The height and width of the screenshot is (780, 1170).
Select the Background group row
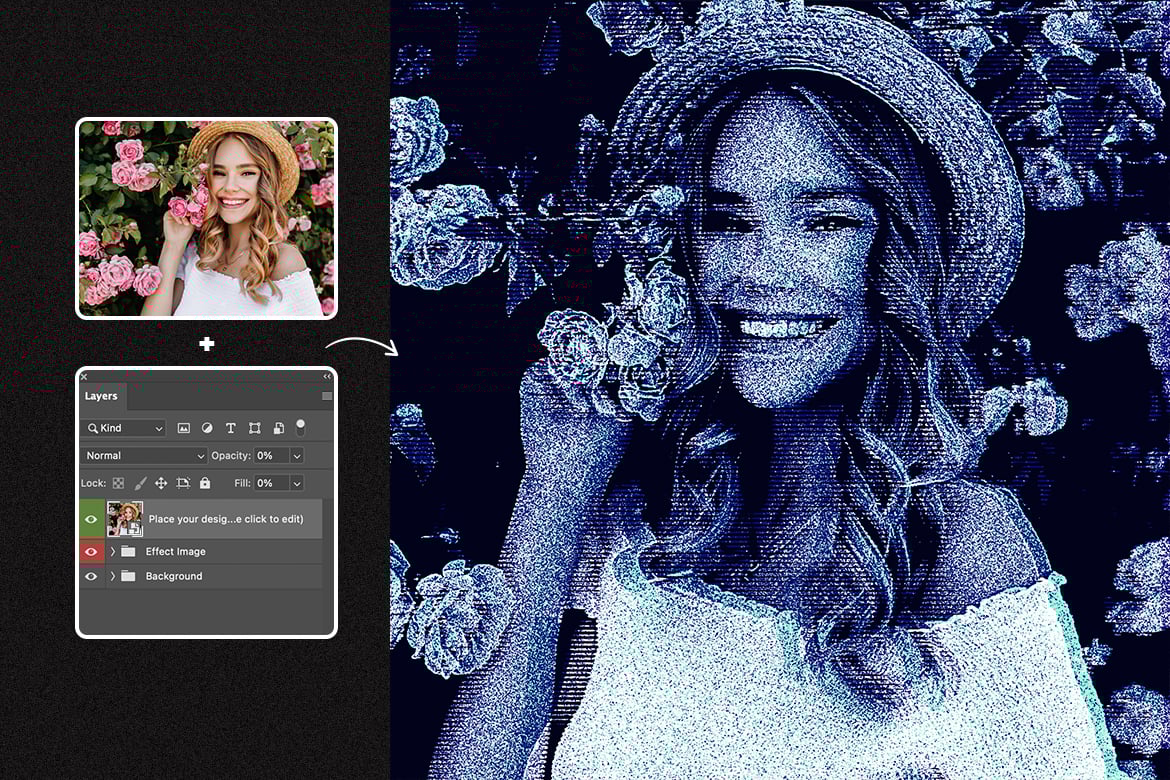pos(201,576)
